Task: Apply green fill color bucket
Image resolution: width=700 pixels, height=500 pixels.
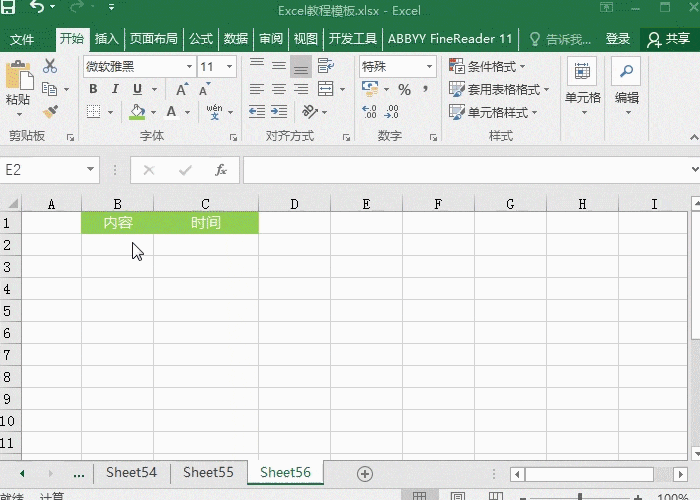Action: [137, 112]
